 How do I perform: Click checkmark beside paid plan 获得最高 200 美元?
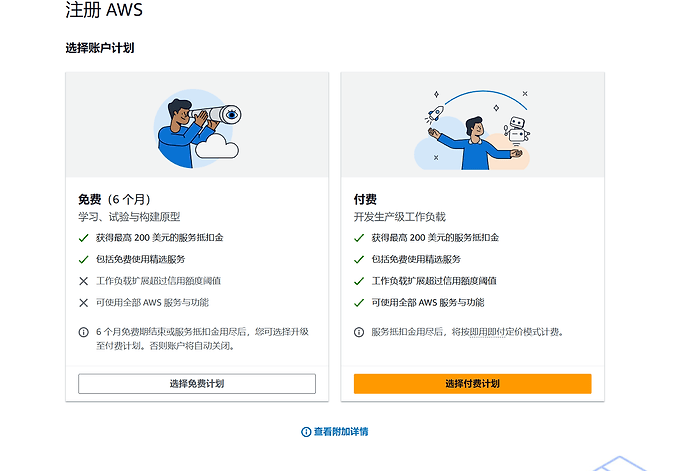pos(359,238)
